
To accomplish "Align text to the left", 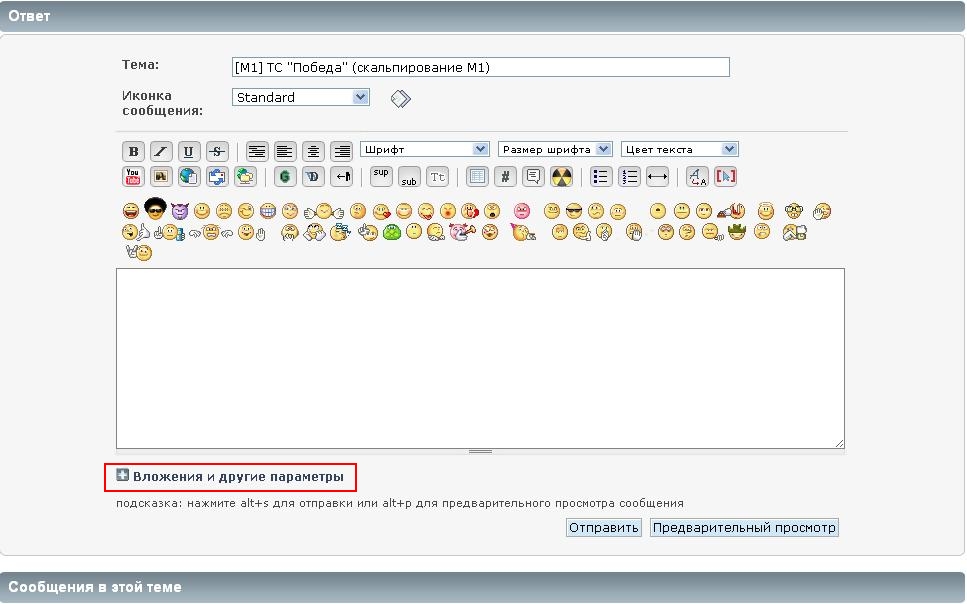I will pos(284,151).
